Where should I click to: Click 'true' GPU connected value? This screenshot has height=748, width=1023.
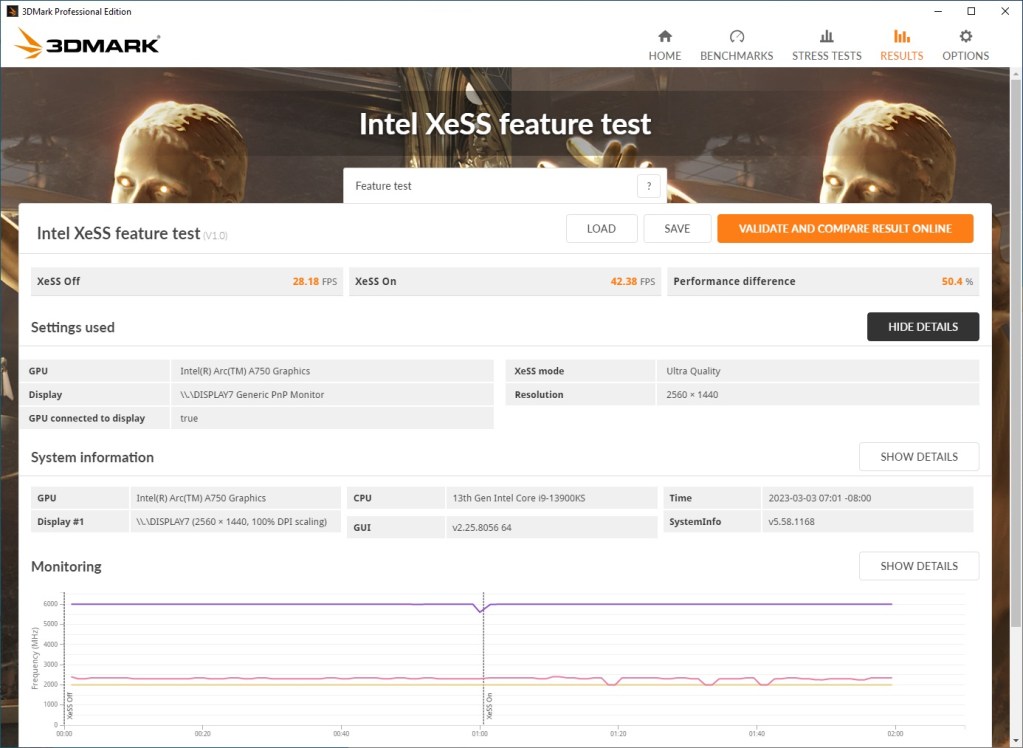(x=189, y=418)
